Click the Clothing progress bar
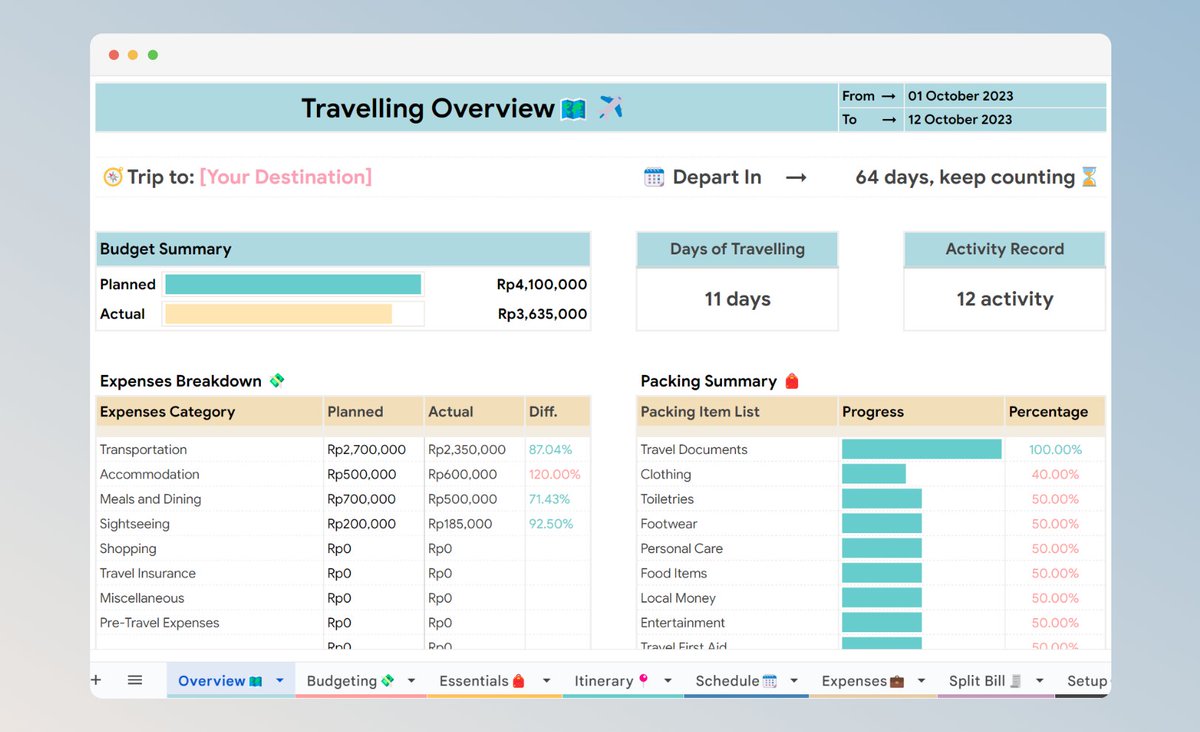The height and width of the screenshot is (732, 1200). tap(874, 474)
